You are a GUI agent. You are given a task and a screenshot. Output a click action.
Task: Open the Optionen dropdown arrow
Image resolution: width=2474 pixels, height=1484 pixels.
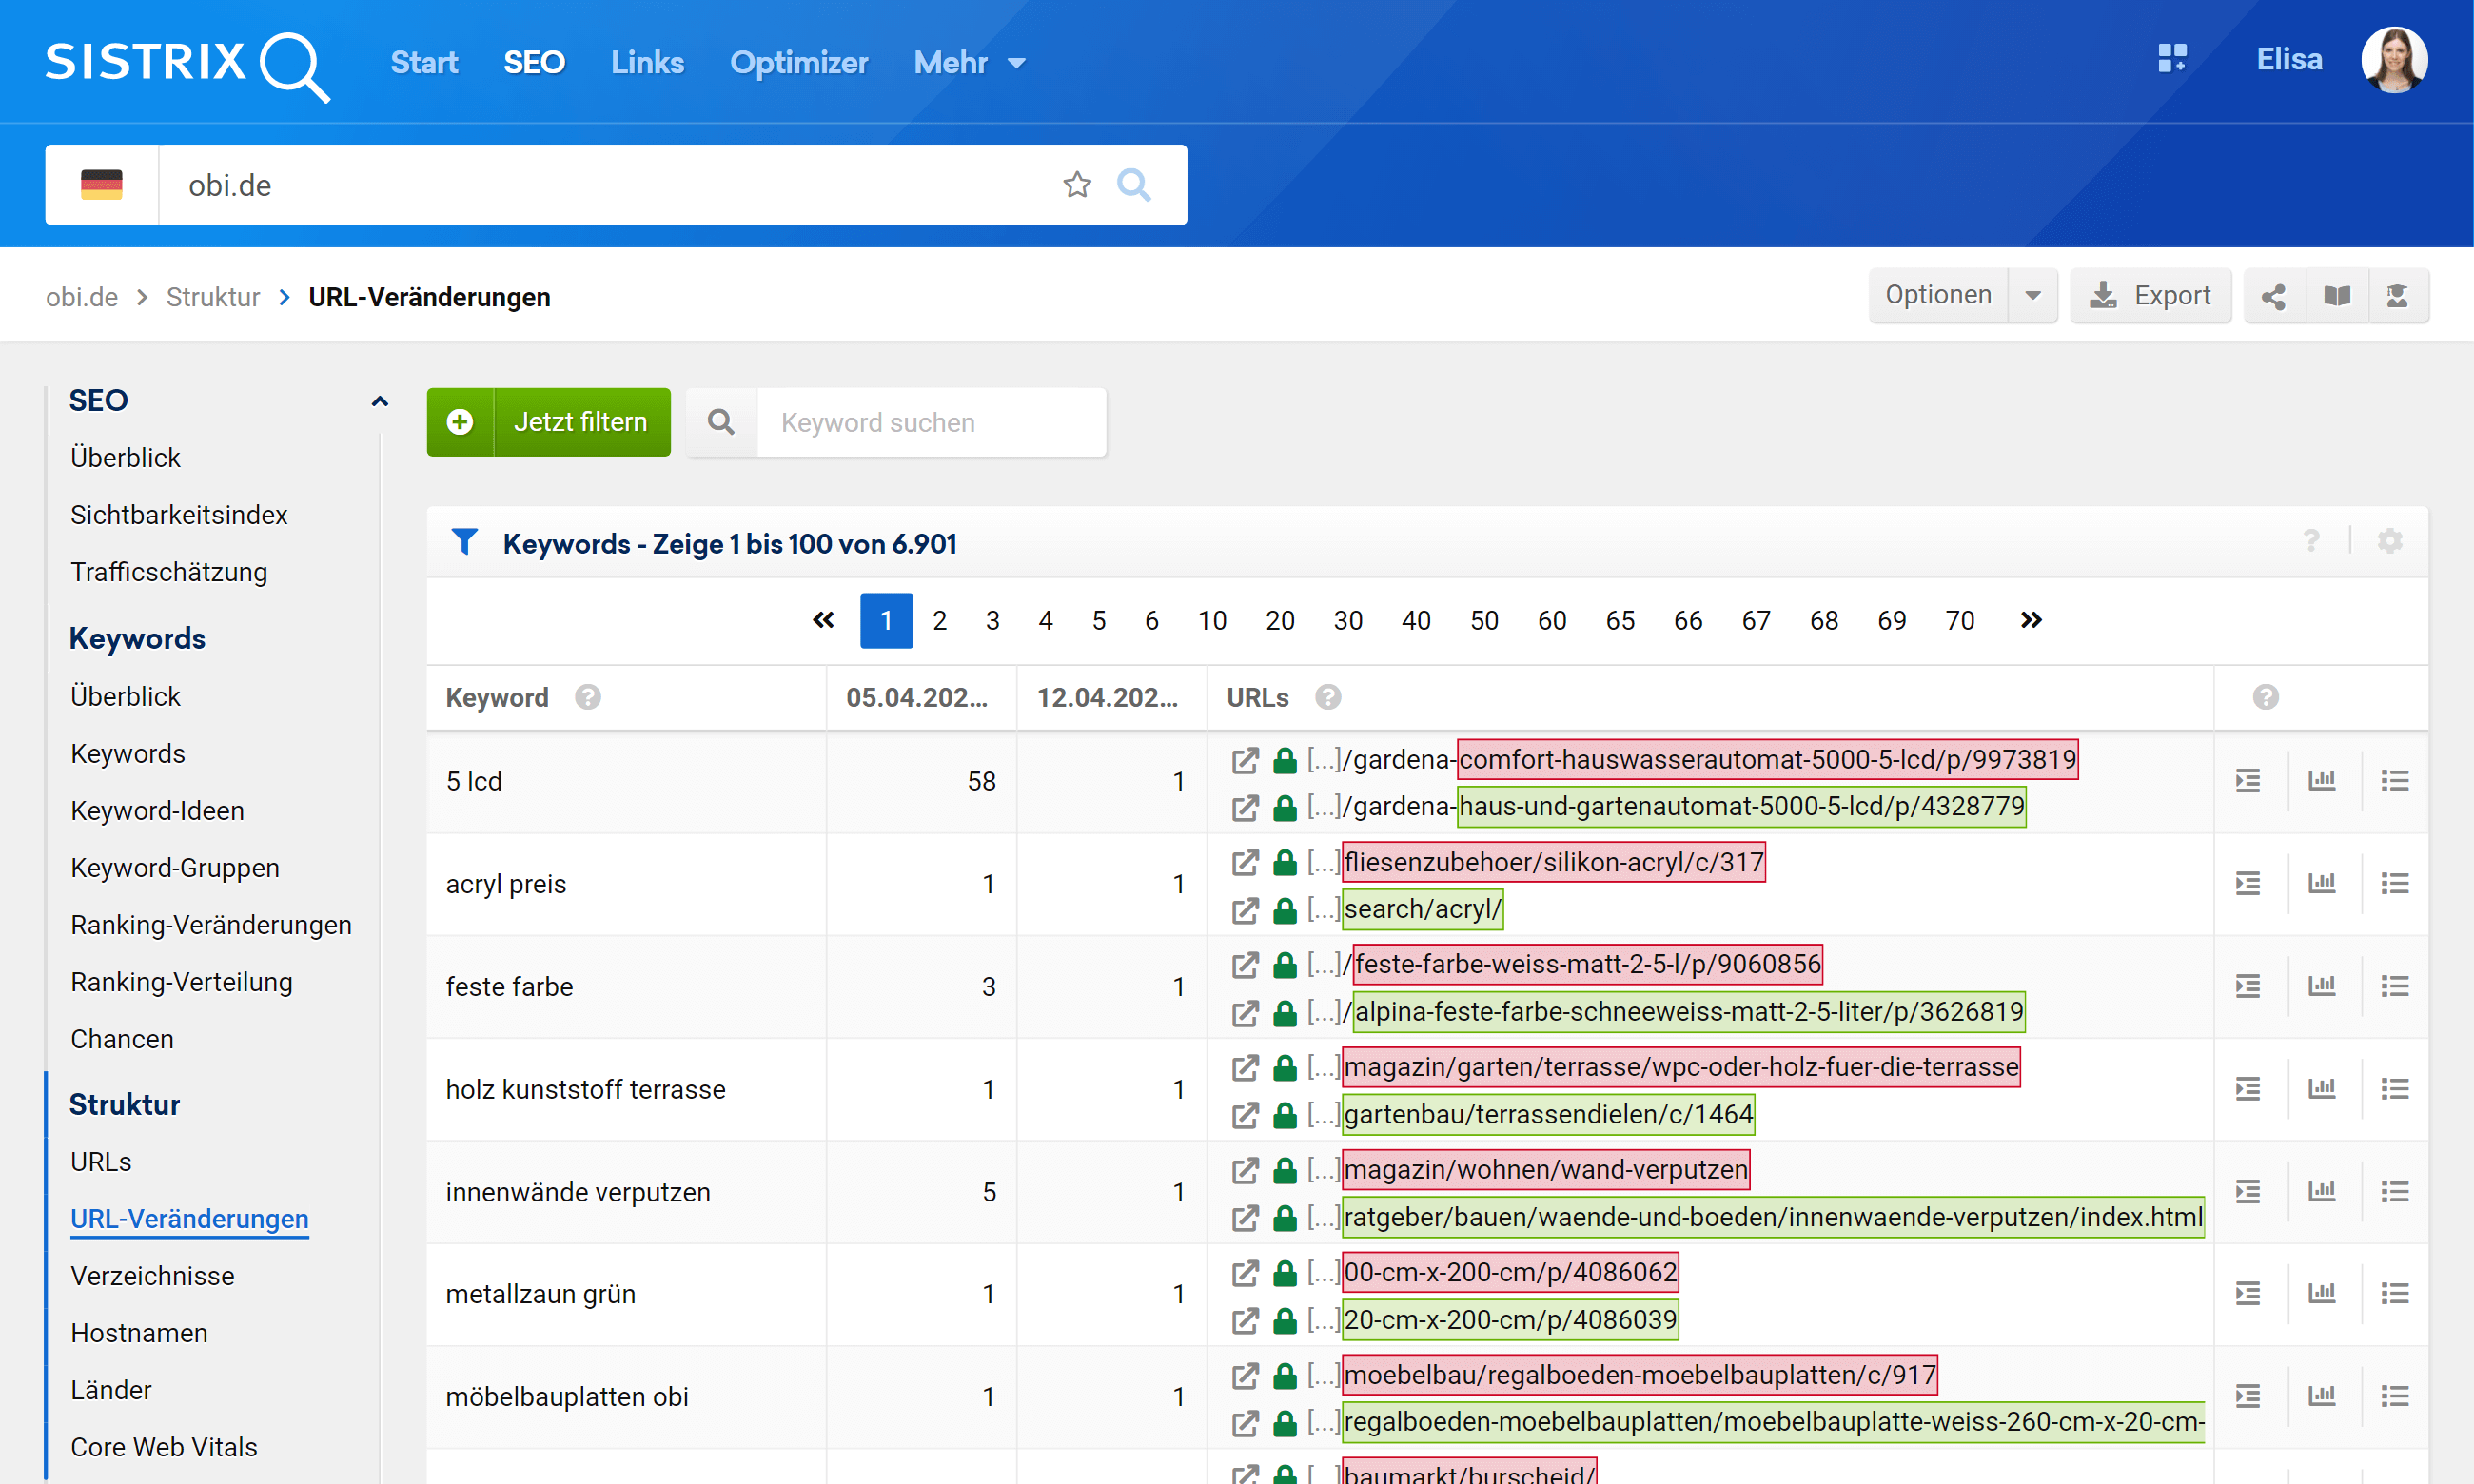point(2032,296)
